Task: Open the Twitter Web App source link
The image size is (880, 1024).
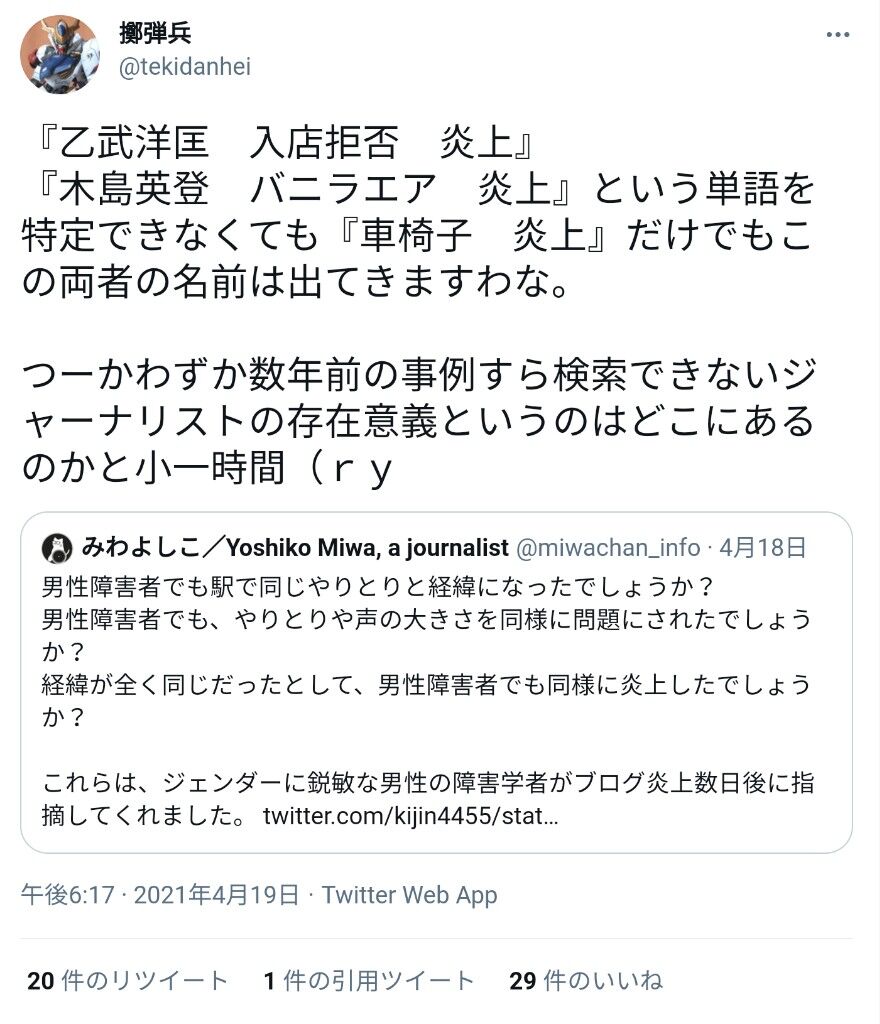Action: [x=410, y=895]
